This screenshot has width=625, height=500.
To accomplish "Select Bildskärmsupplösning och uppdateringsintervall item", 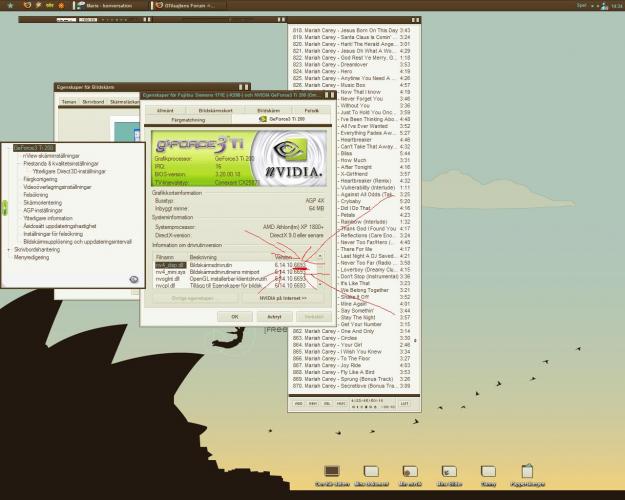I will (x=77, y=242).
